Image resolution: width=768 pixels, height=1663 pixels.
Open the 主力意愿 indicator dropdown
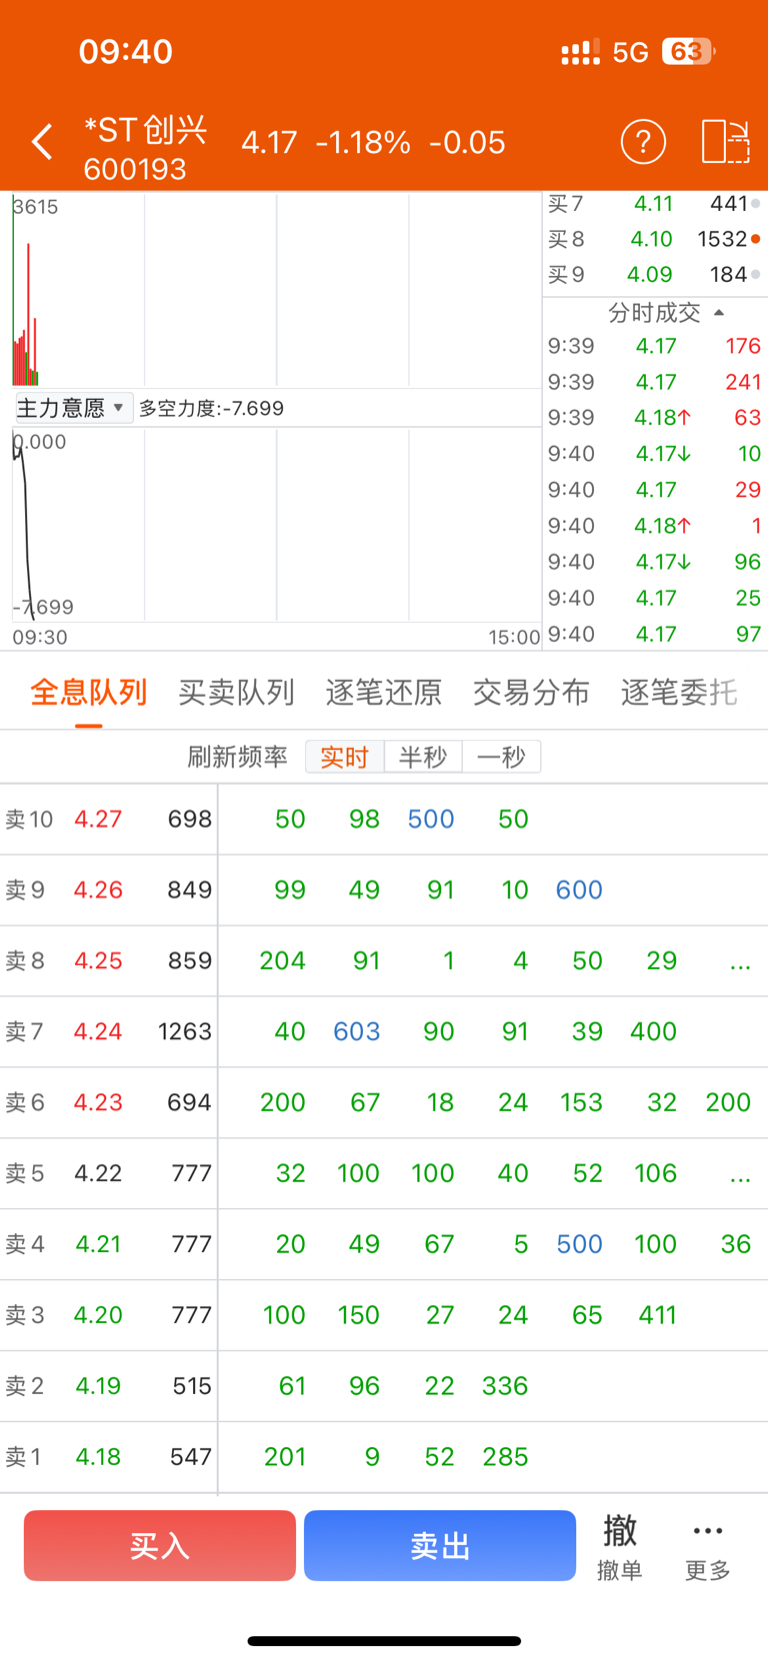tap(72, 408)
